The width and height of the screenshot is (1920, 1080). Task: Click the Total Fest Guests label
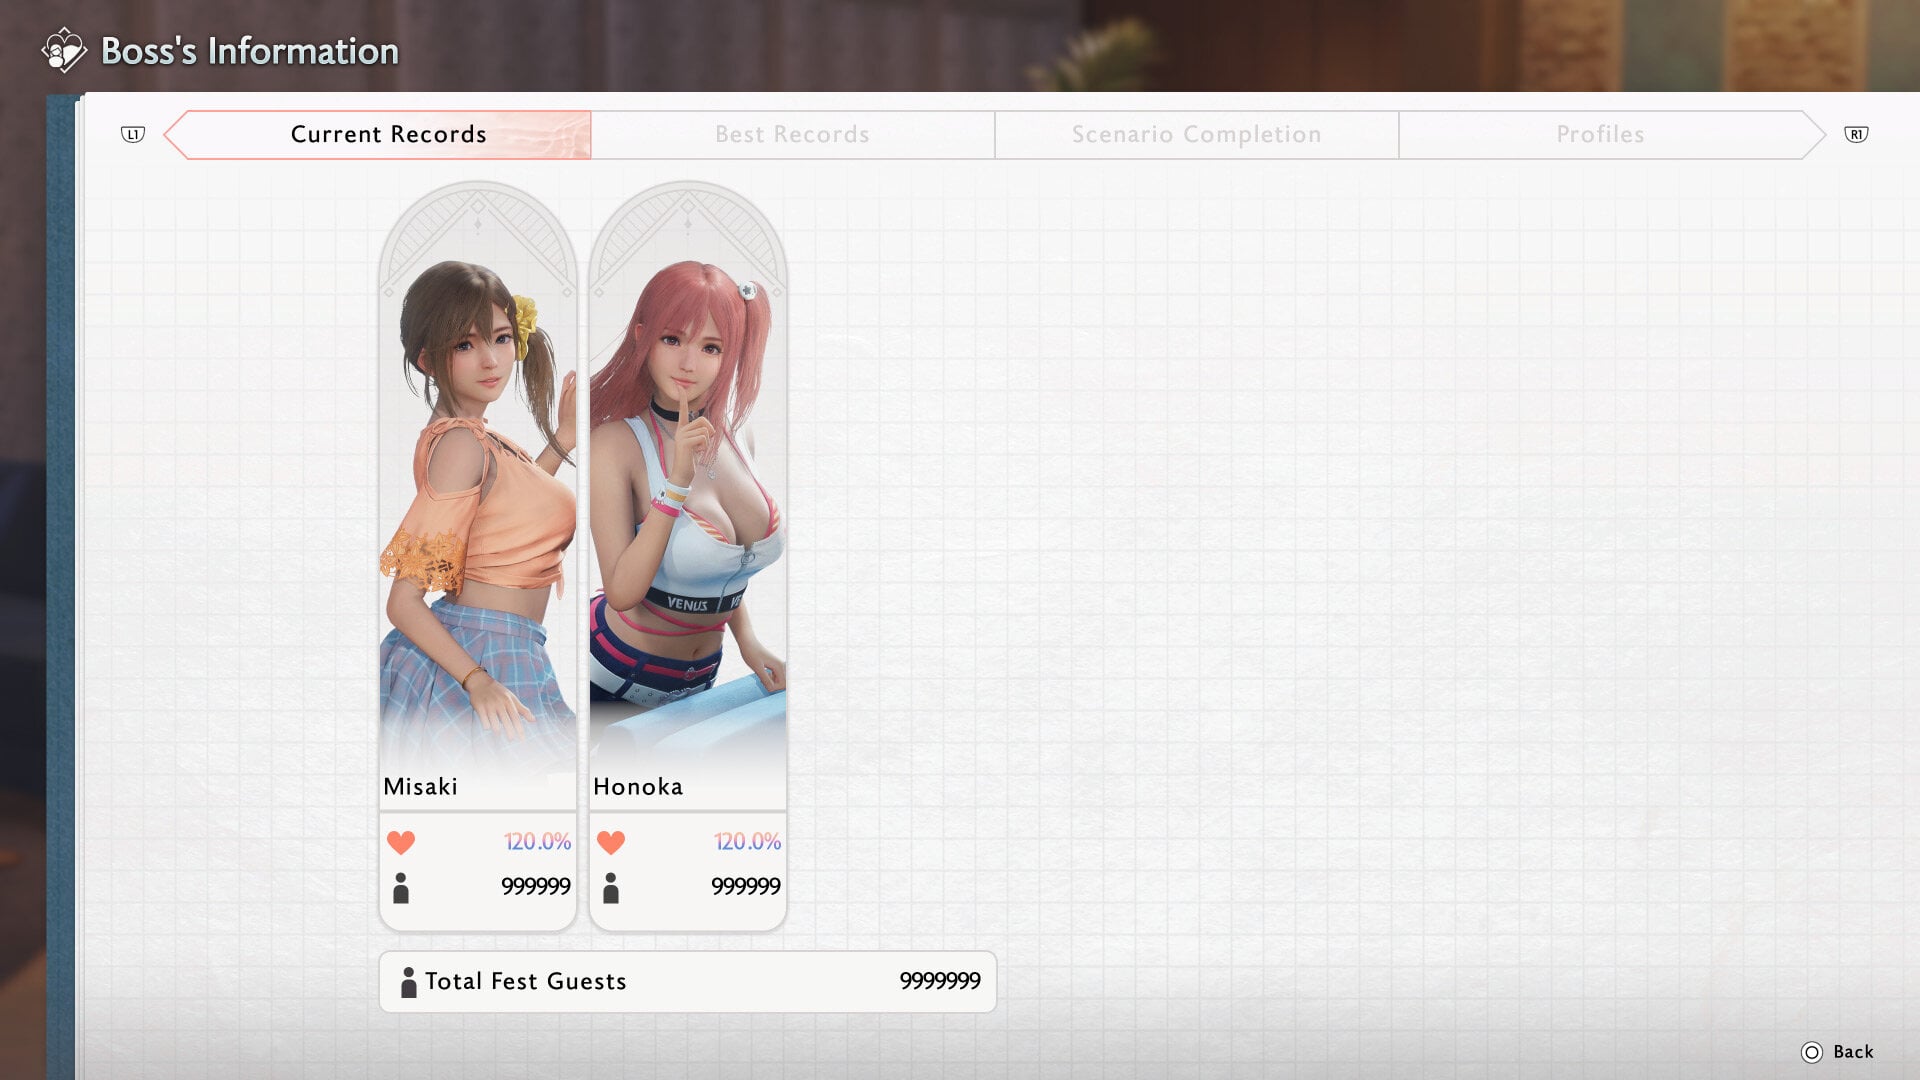pyautogui.click(x=526, y=982)
